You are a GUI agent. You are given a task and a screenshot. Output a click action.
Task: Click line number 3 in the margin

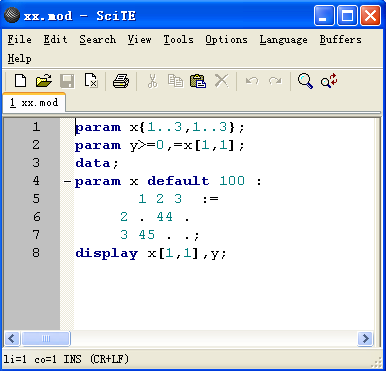36,163
